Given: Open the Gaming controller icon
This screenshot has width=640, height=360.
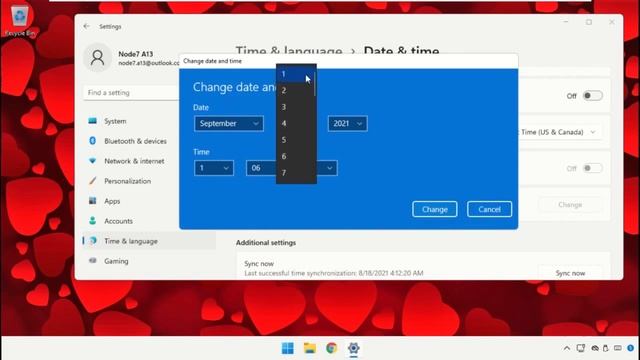Looking at the screenshot, I should click(93, 260).
